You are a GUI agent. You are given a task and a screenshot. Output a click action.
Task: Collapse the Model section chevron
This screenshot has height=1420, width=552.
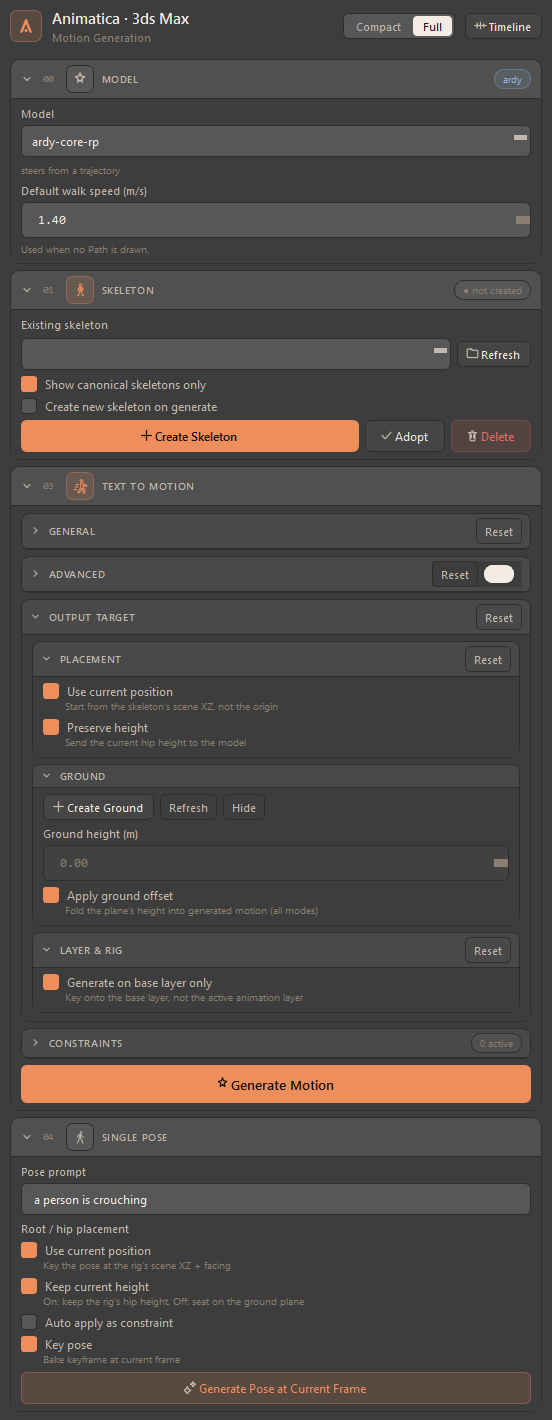[27, 79]
